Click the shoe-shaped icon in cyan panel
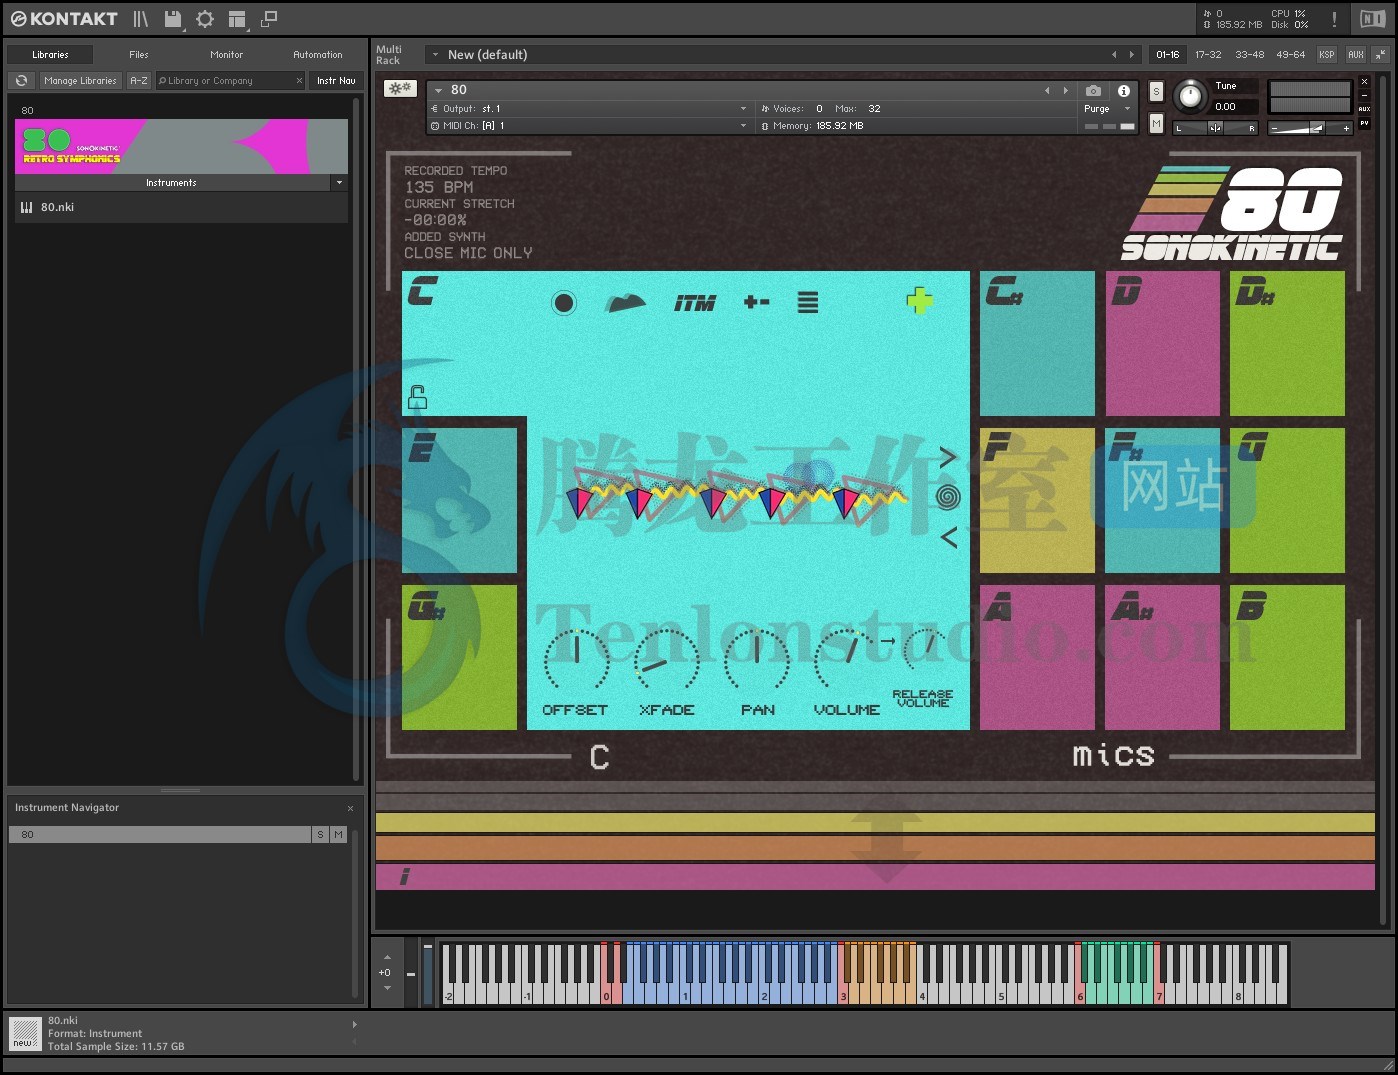Image resolution: width=1398 pixels, height=1075 pixels. (626, 302)
